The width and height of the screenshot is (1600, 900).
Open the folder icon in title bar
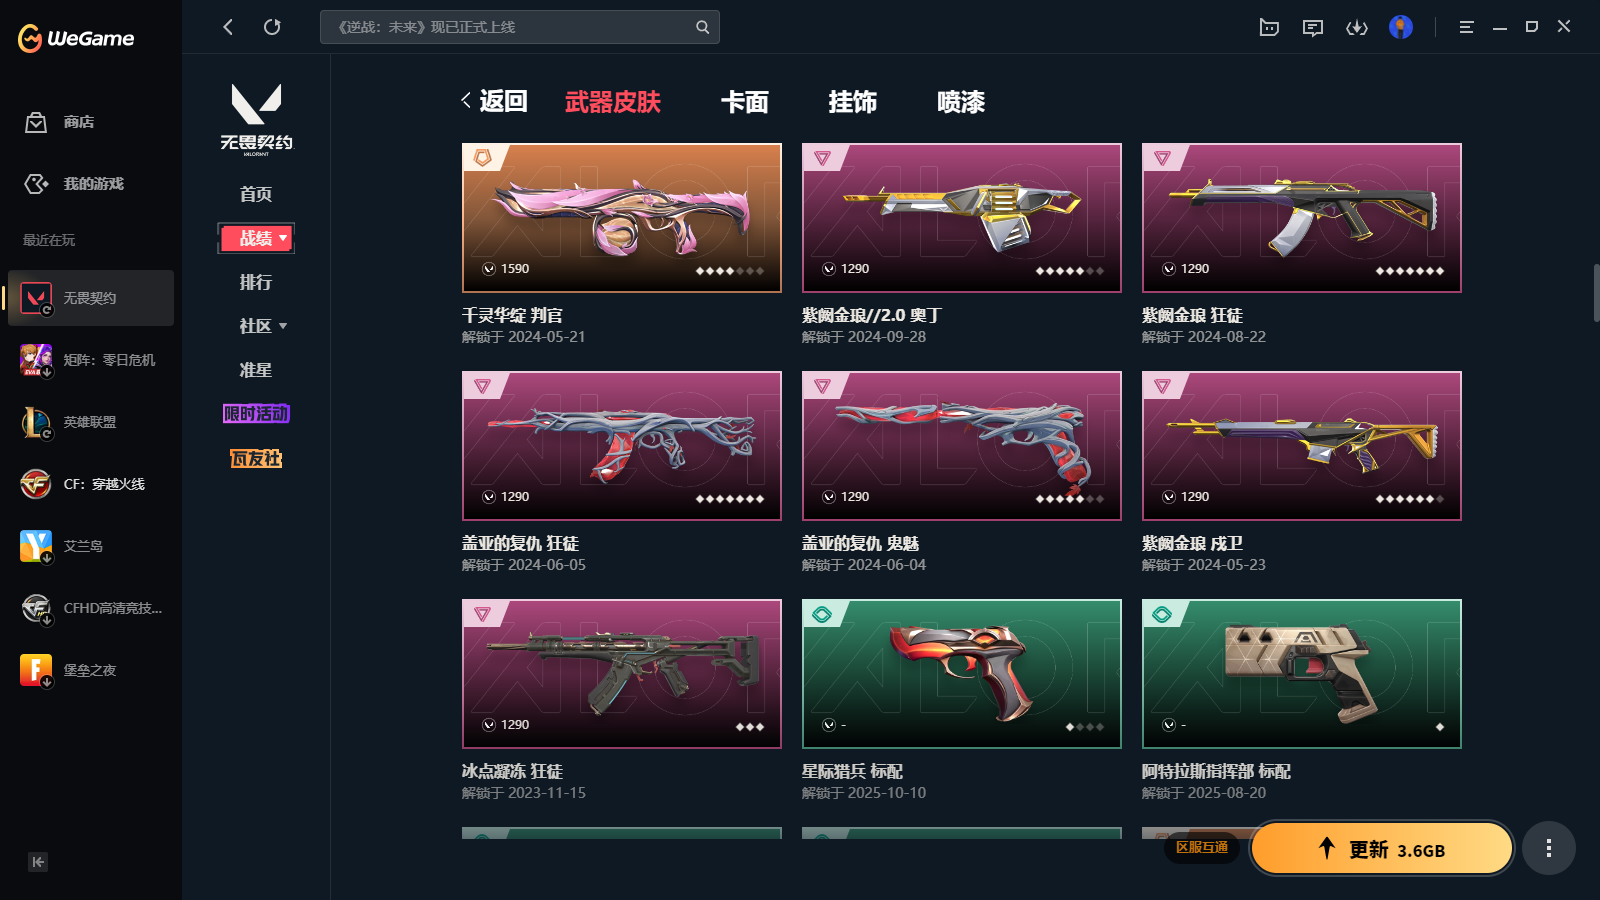pyautogui.click(x=1269, y=27)
